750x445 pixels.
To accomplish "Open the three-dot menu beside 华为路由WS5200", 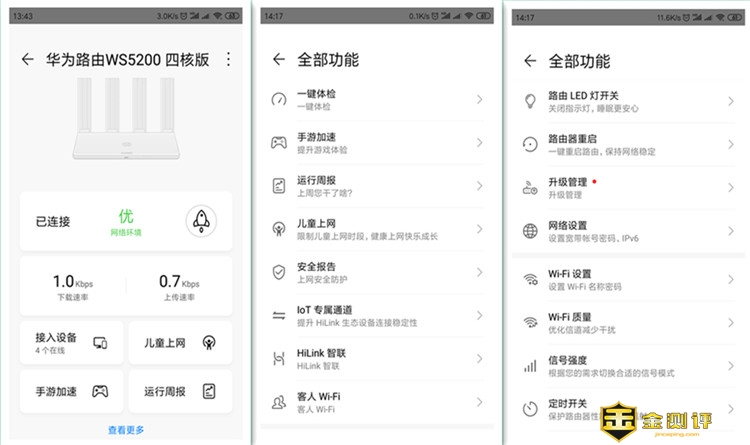I will point(228,59).
